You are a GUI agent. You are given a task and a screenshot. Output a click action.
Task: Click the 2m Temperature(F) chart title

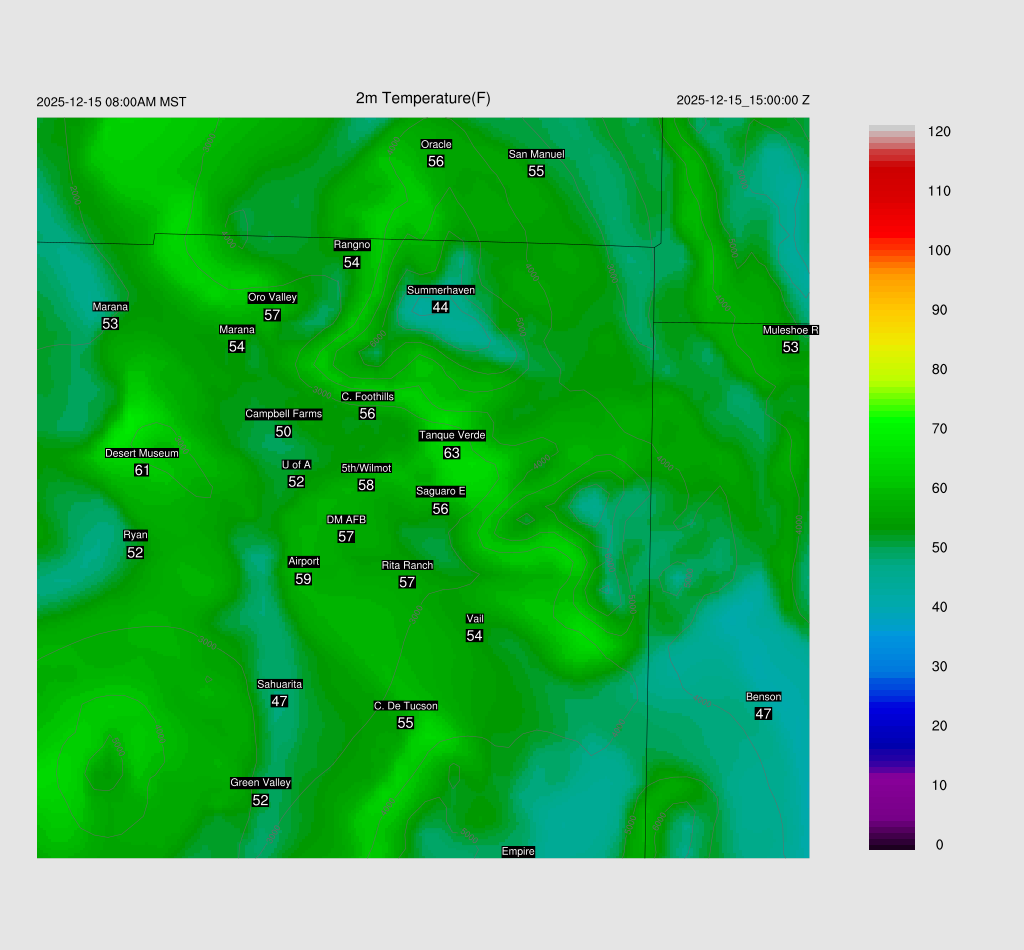pos(423,98)
